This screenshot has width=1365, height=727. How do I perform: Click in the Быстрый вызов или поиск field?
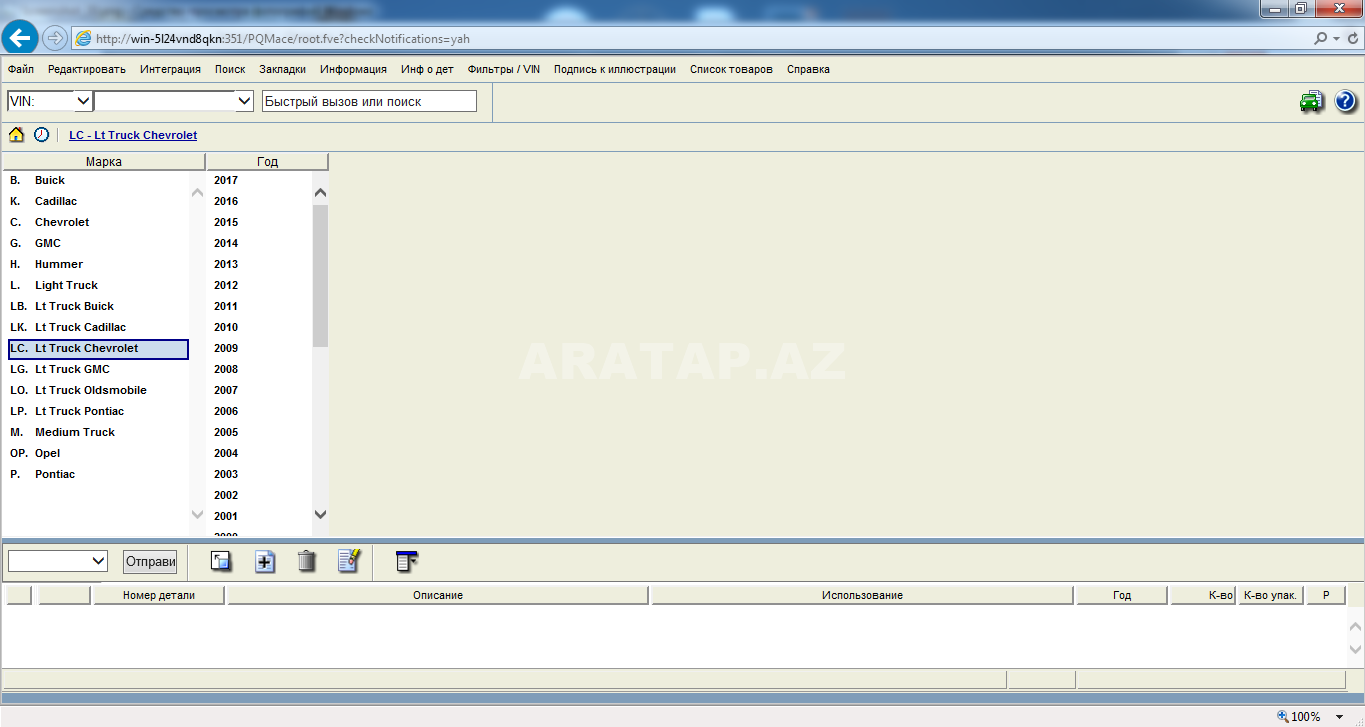click(369, 101)
